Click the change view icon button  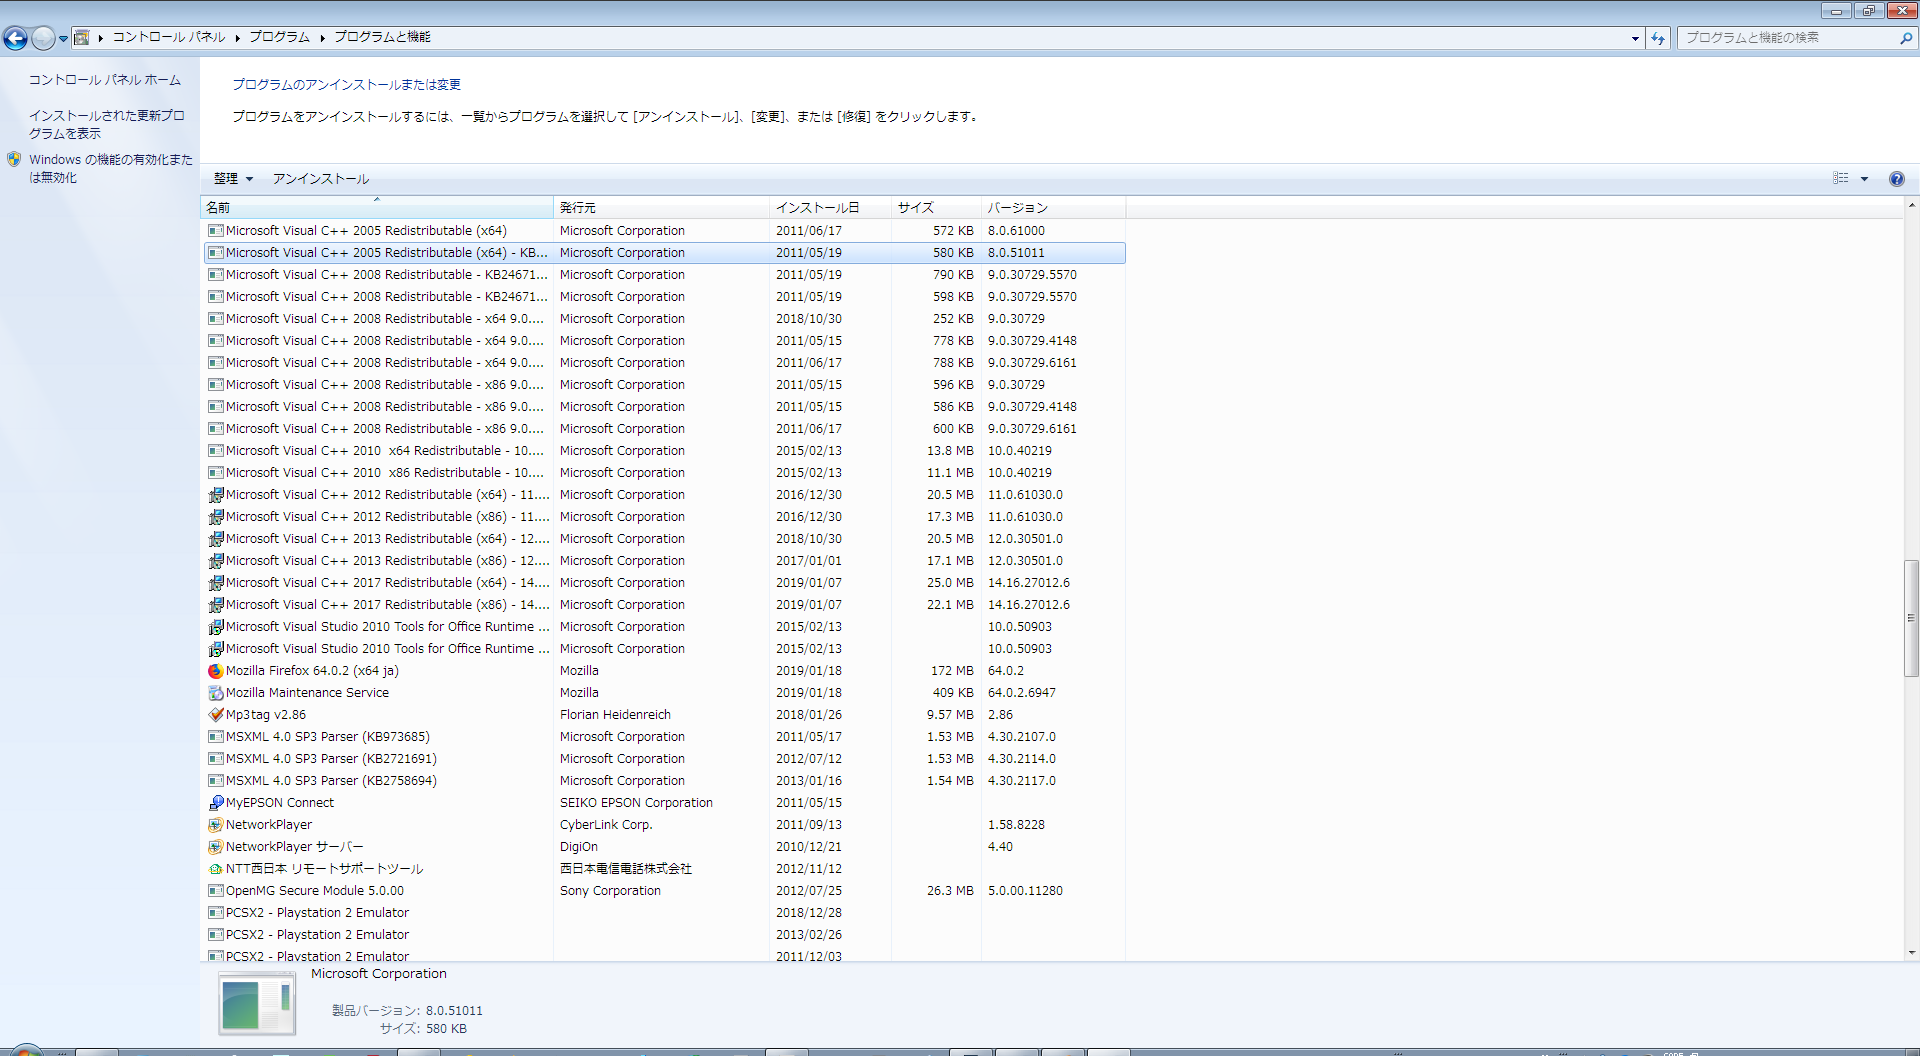(1840, 178)
